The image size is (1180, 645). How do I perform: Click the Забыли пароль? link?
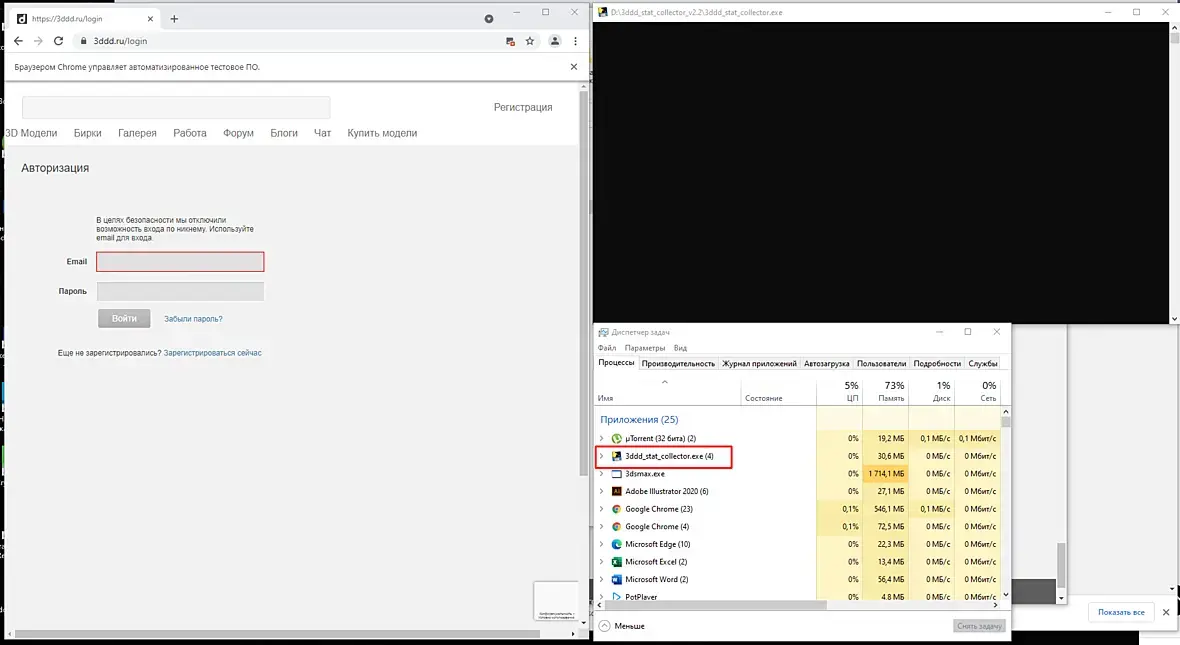click(x=193, y=319)
